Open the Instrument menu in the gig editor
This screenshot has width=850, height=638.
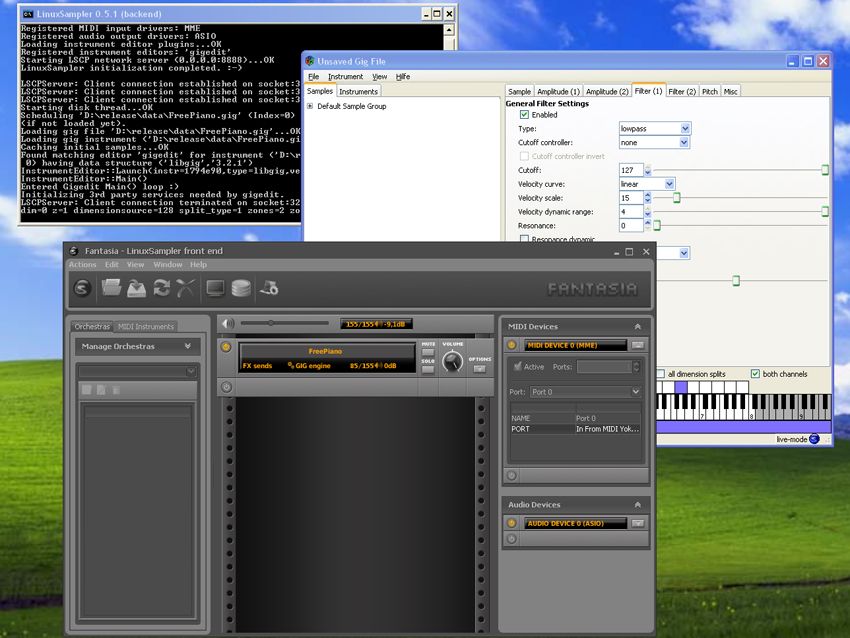click(346, 76)
